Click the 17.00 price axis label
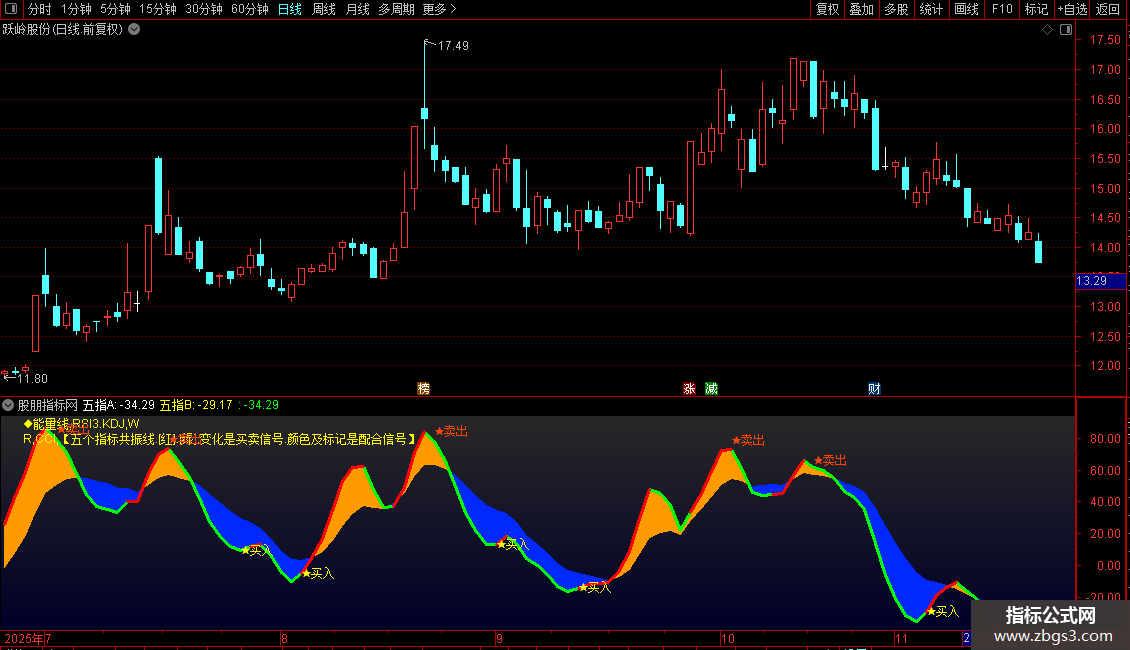 1105,70
